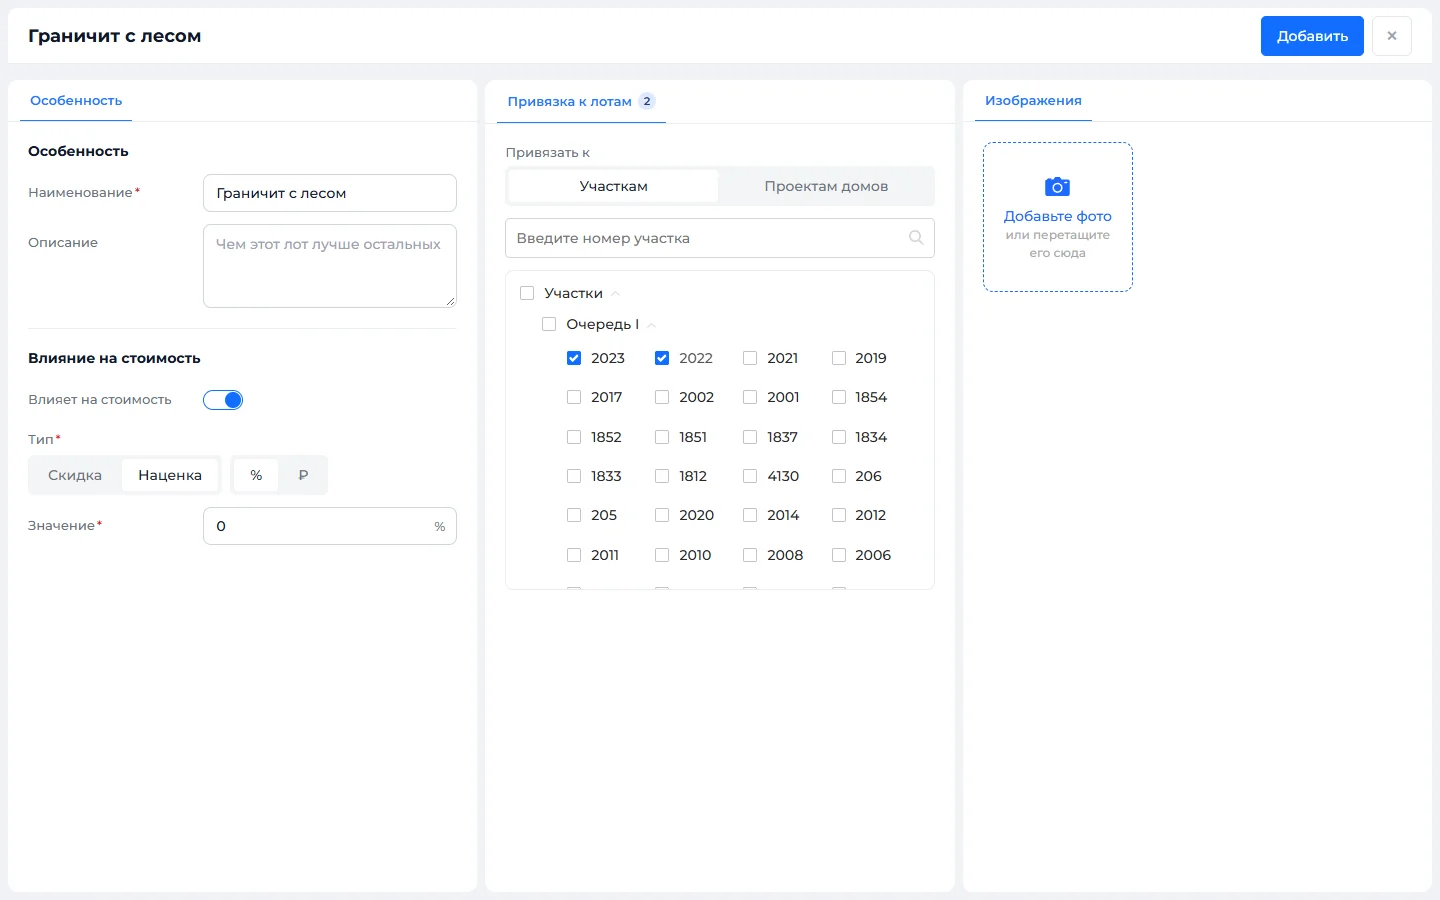Focus the Значение input field
Screen dimensions: 1440x900
[330, 526]
